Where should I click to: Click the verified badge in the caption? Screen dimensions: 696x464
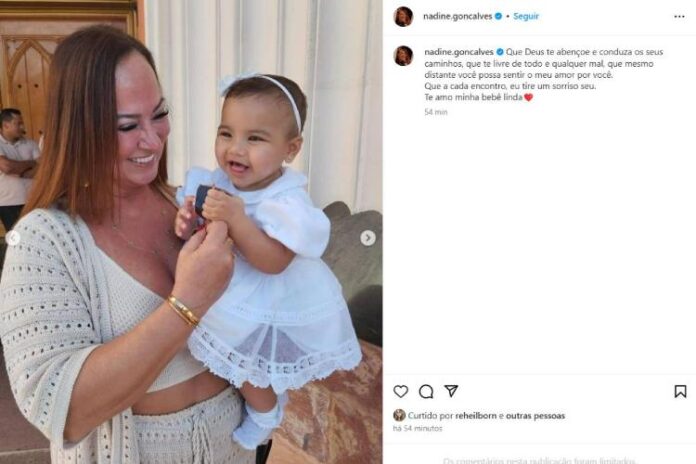click(500, 52)
